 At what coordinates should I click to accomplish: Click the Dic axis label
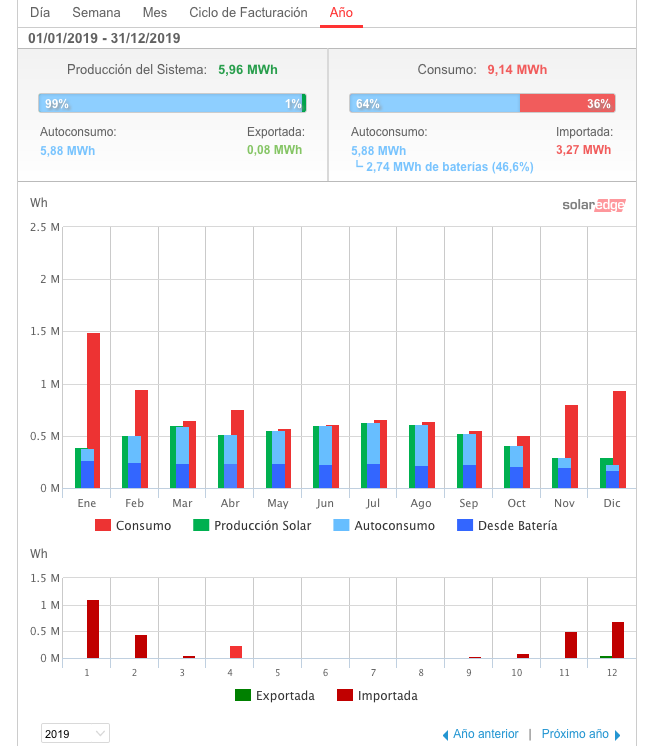[612, 503]
